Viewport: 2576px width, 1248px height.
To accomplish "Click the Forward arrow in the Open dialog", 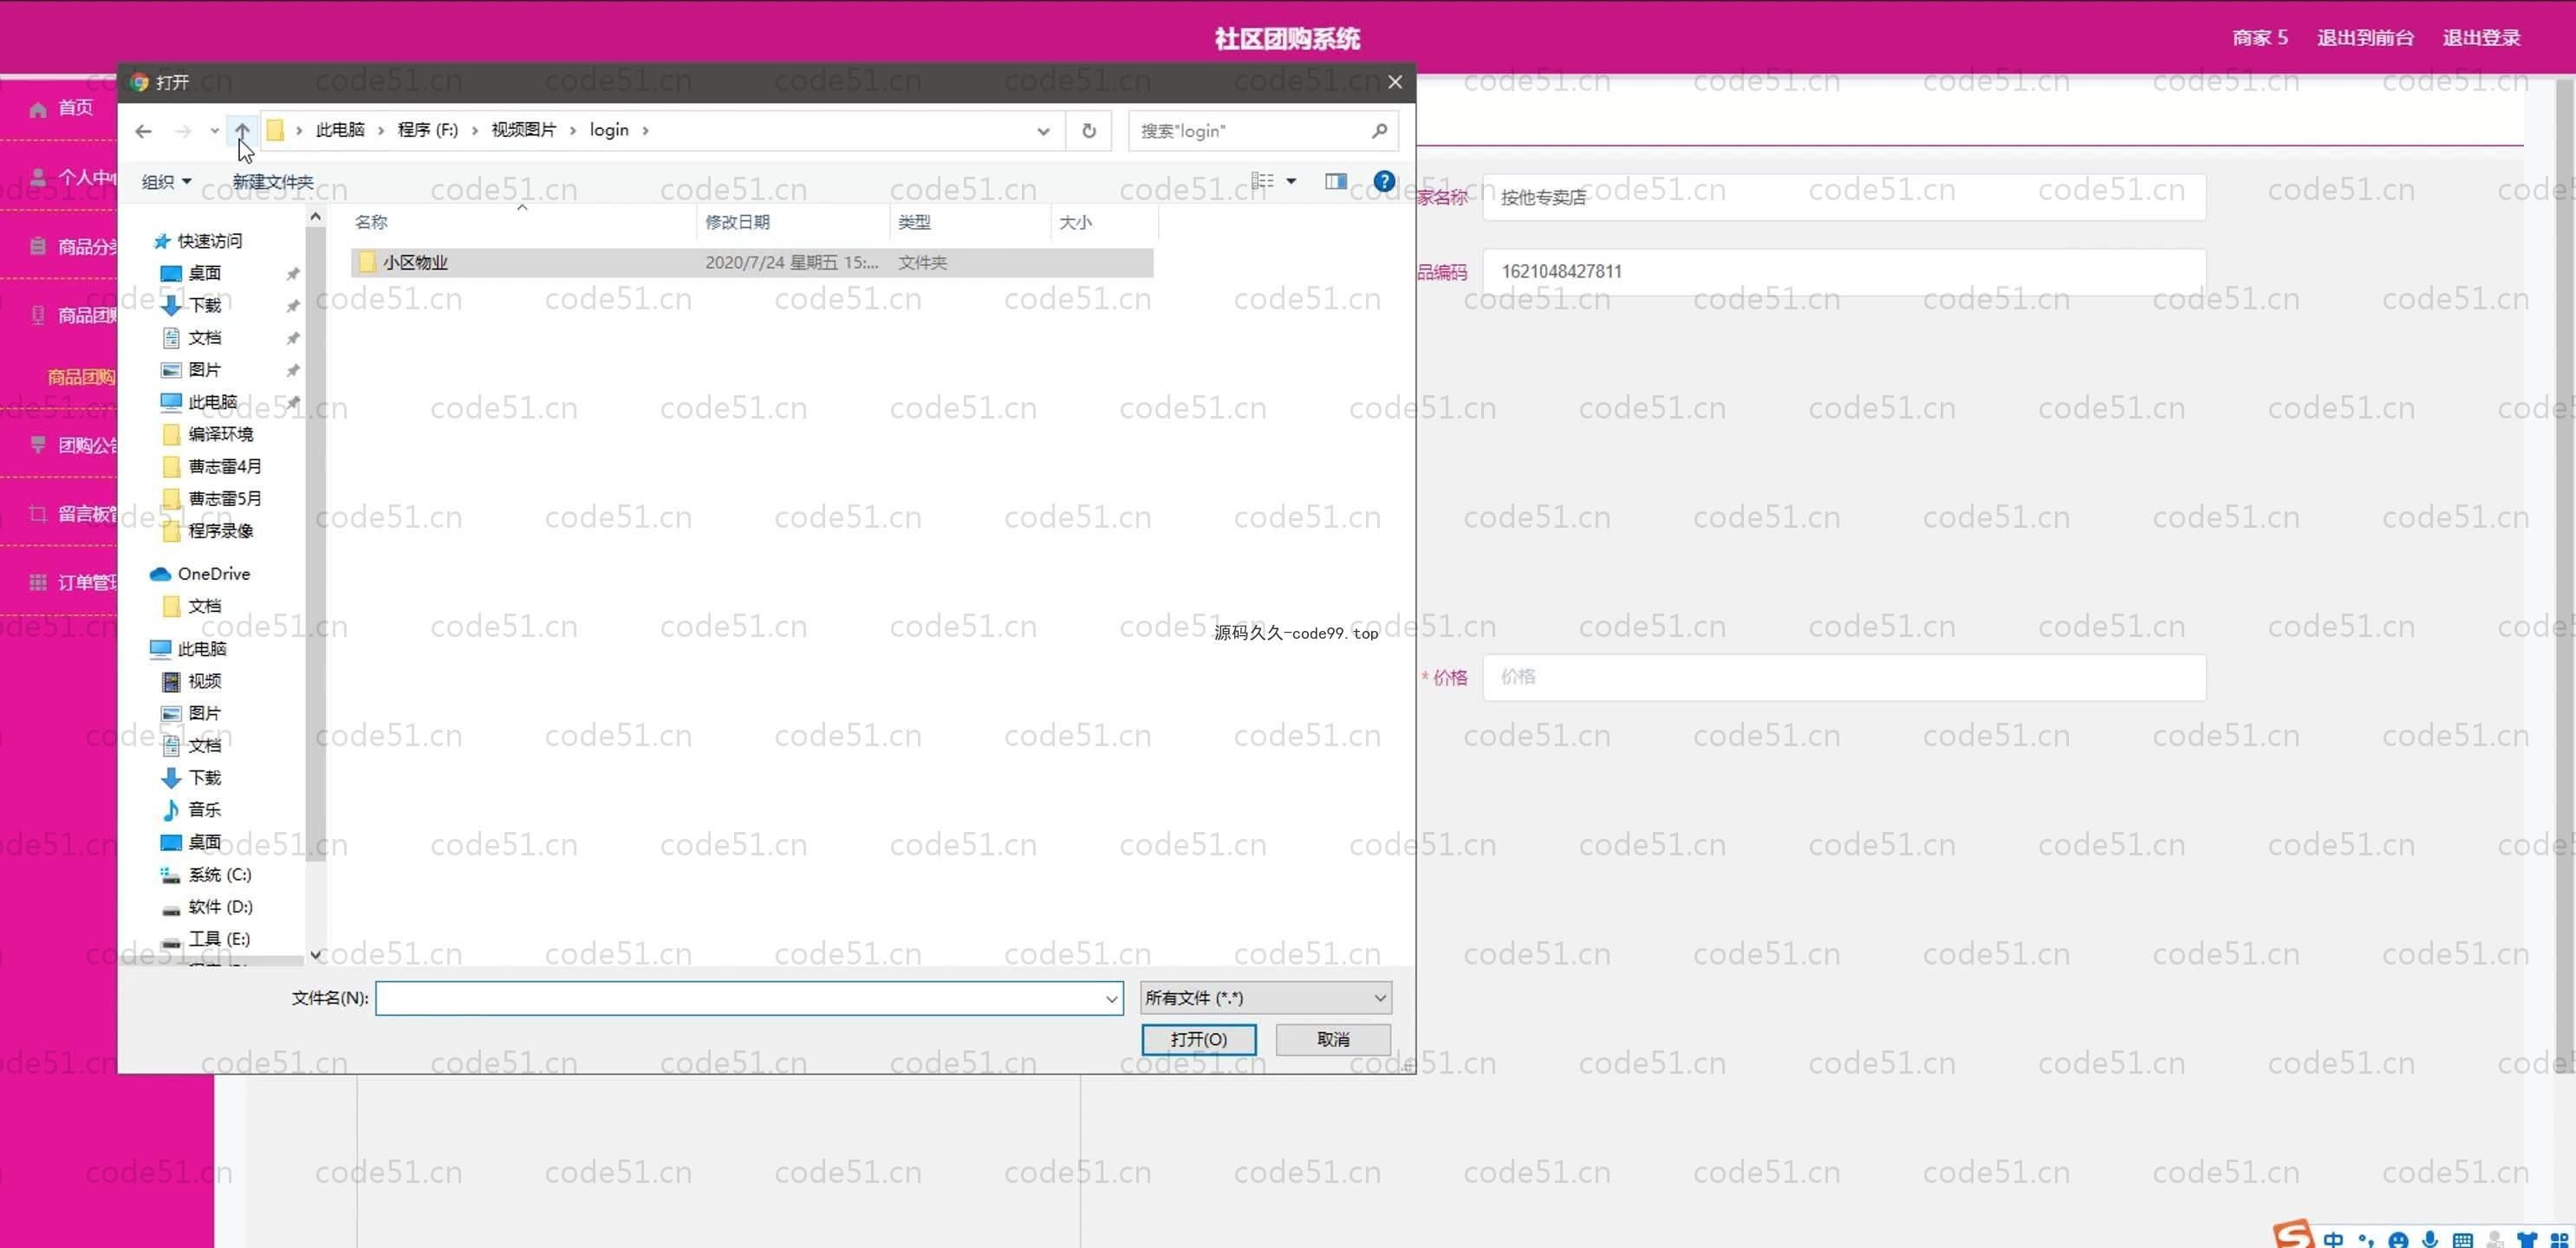I will (183, 131).
